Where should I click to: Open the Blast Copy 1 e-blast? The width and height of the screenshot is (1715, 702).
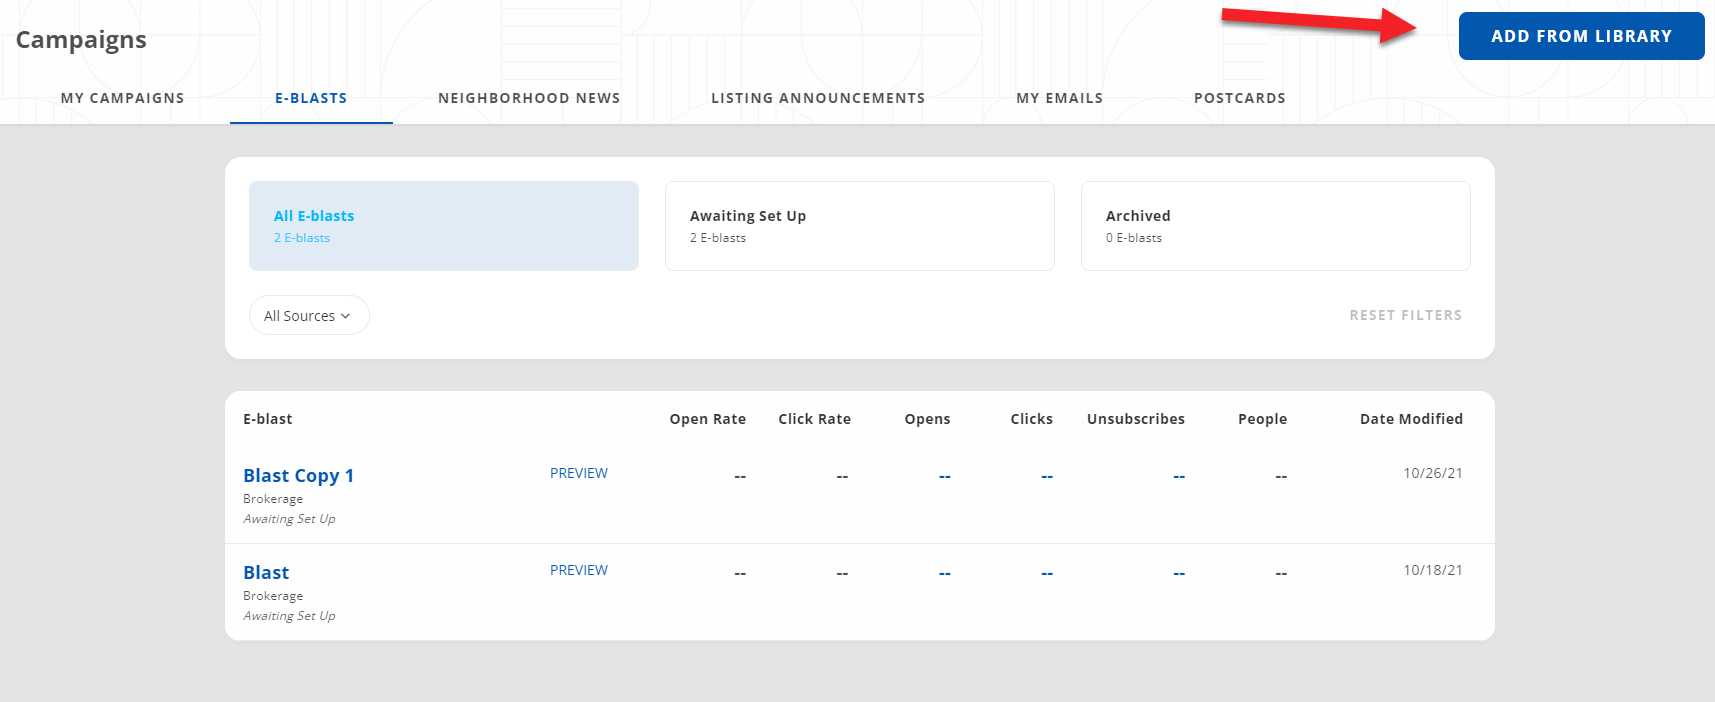(298, 476)
